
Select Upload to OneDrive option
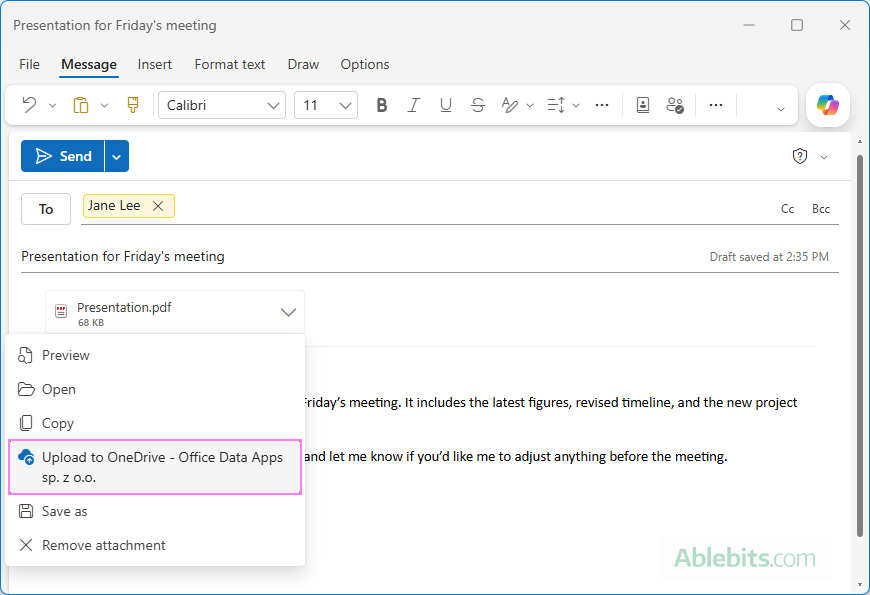pos(155,467)
